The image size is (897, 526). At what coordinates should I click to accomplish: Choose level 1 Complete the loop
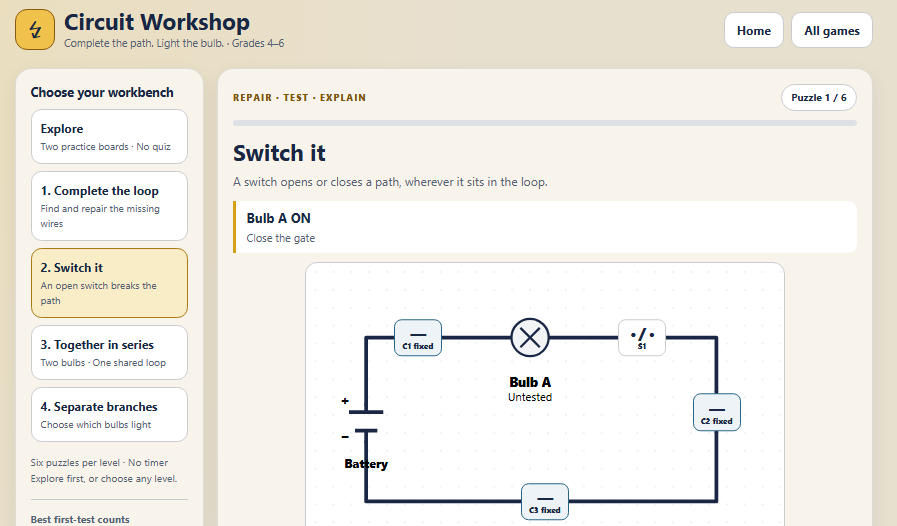click(109, 206)
